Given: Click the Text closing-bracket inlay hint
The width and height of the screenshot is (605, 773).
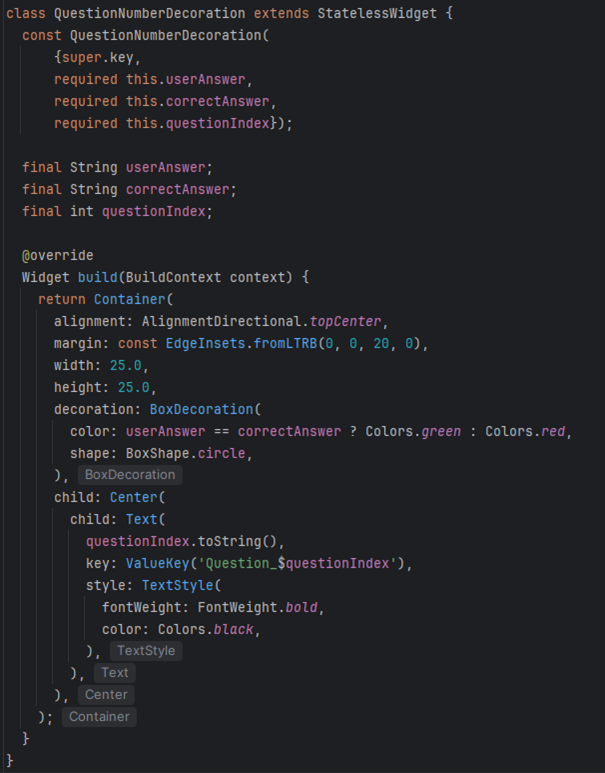Looking at the screenshot, I should (114, 673).
